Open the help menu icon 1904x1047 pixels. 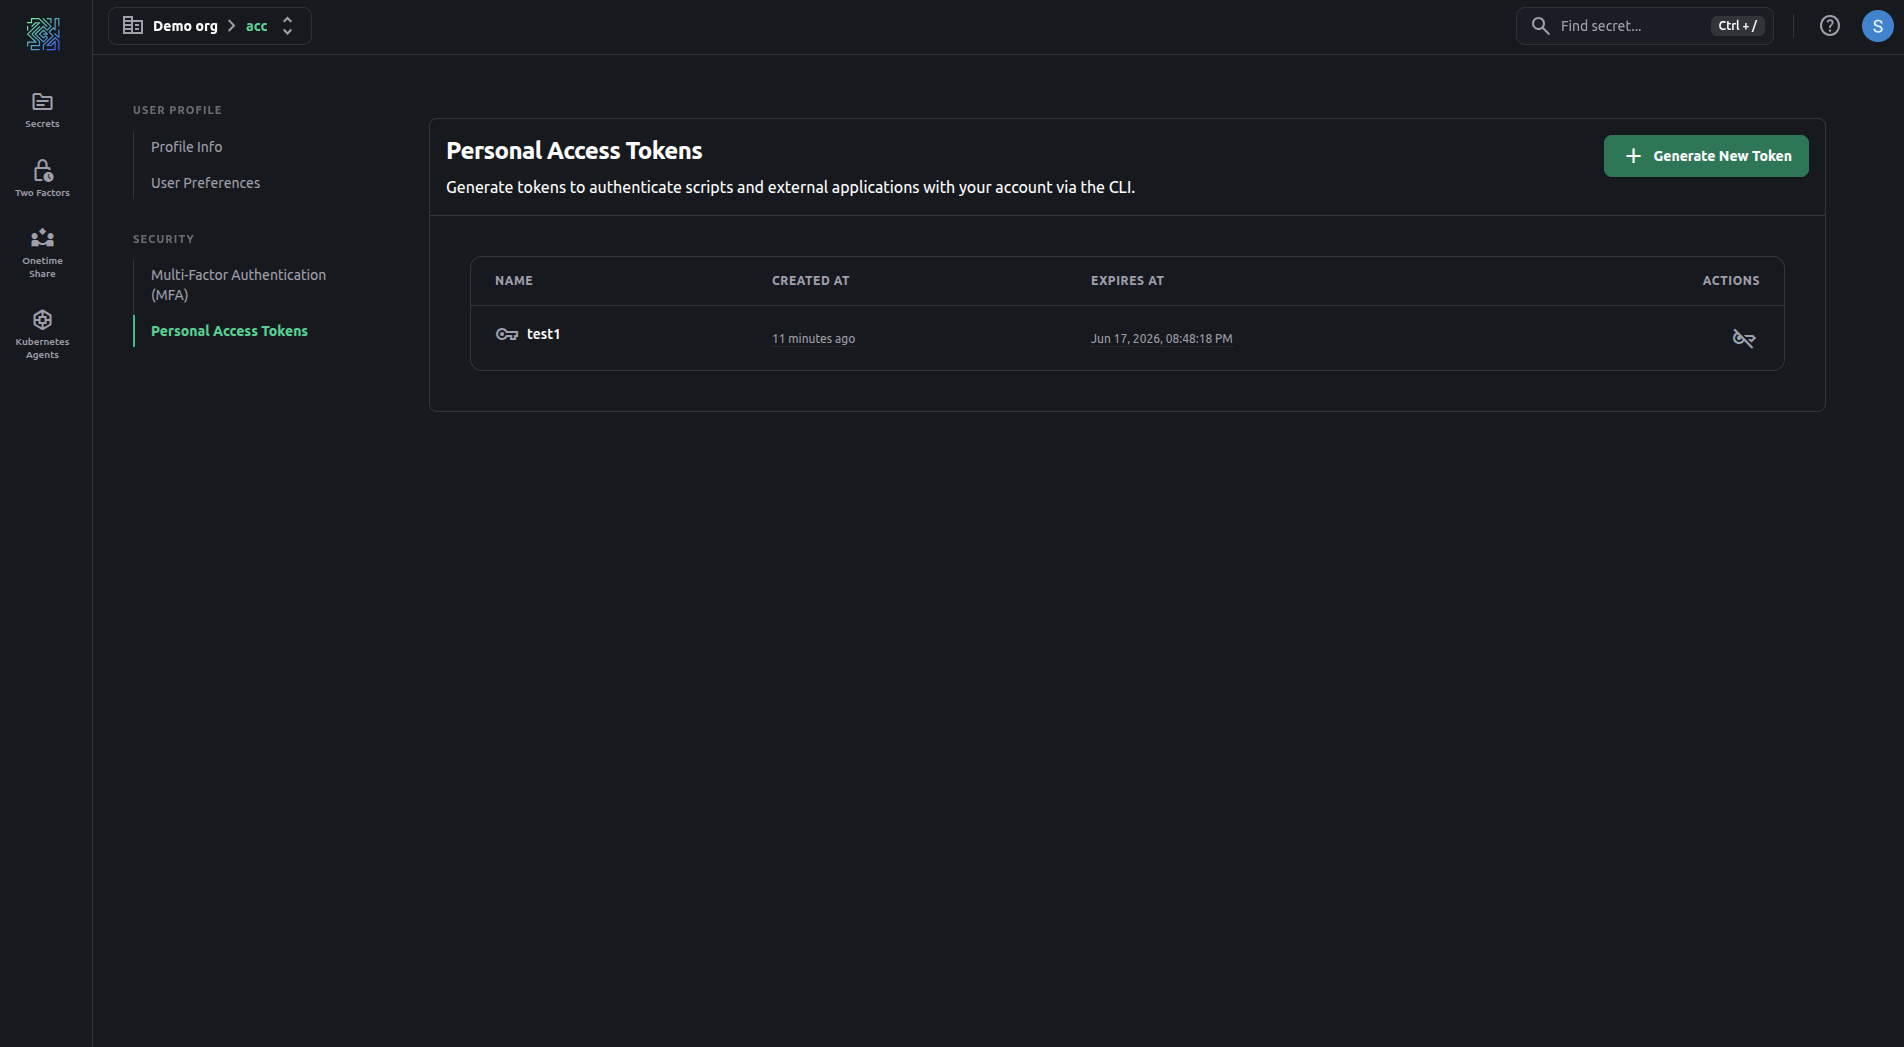(x=1829, y=26)
